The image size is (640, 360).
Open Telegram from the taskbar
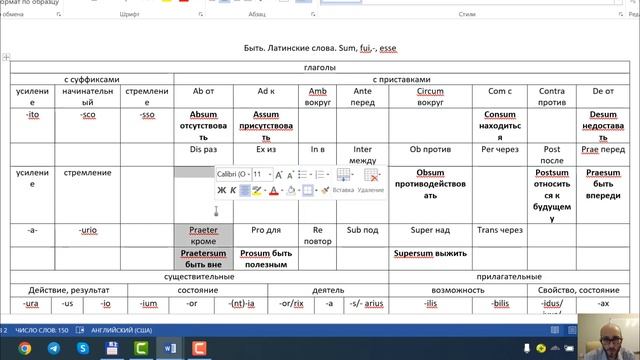click(53, 349)
